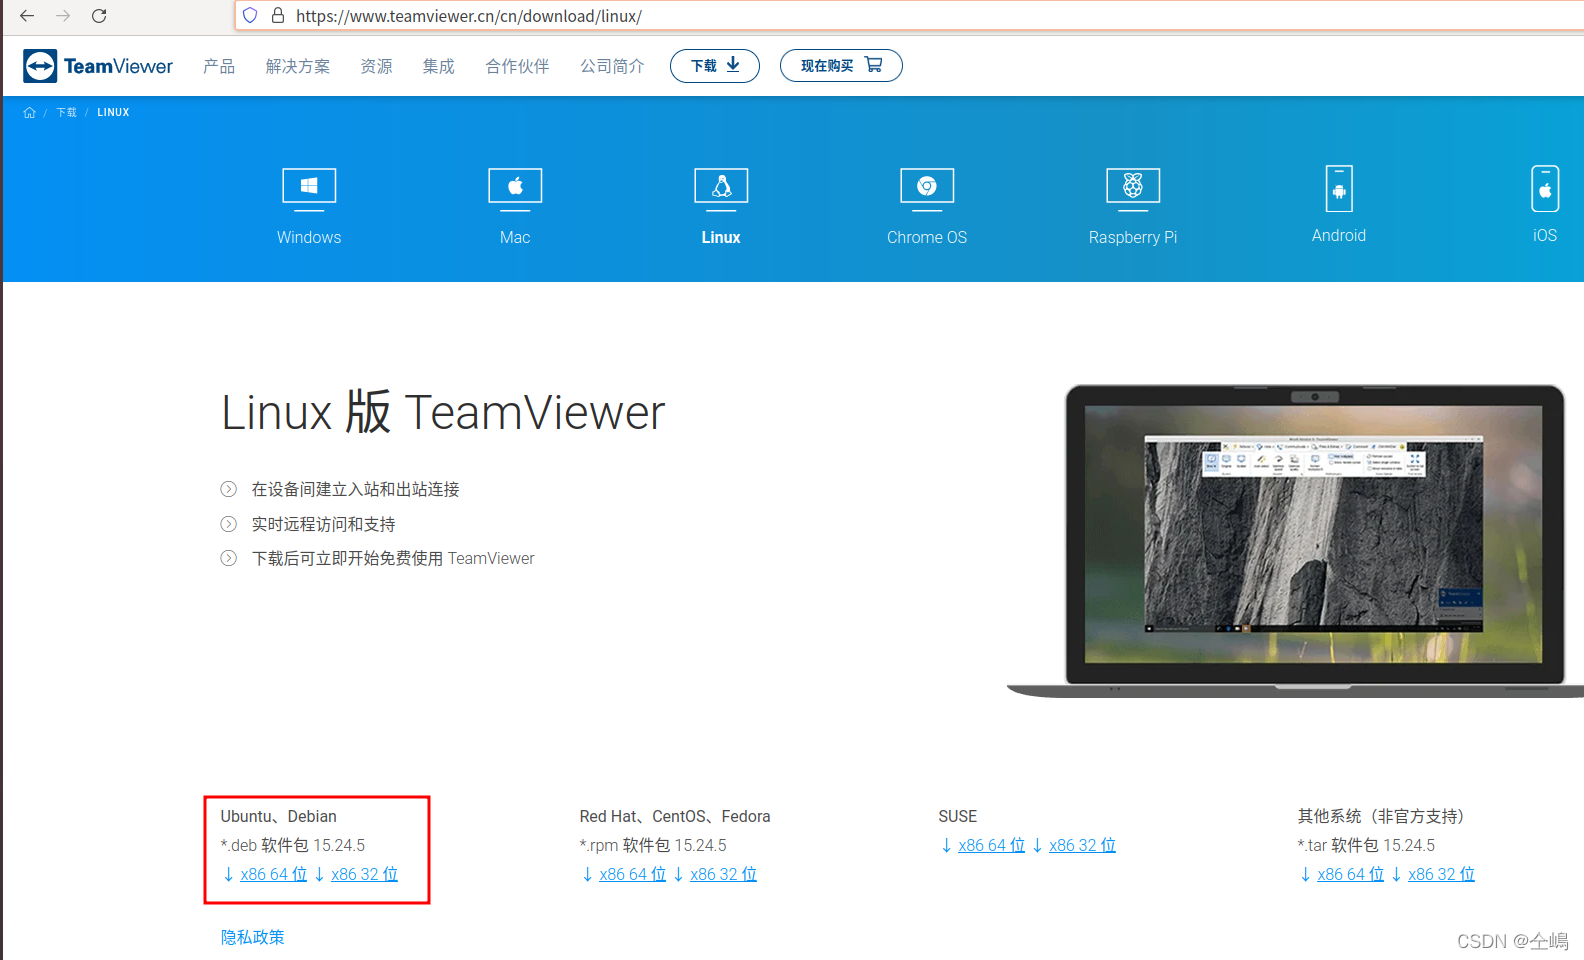Open the 集成 menu
The height and width of the screenshot is (960, 1584).
coord(438,66)
